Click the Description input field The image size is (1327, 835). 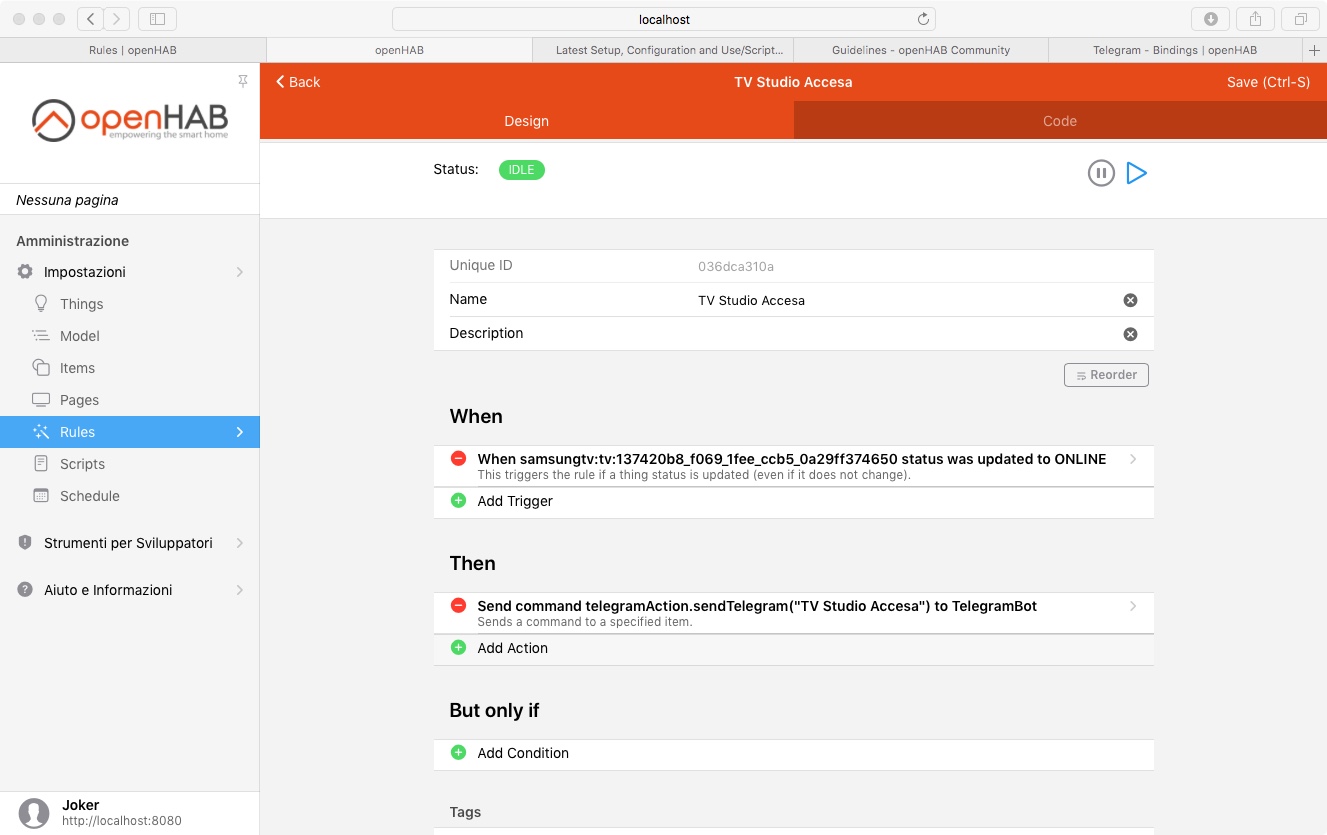coord(905,334)
